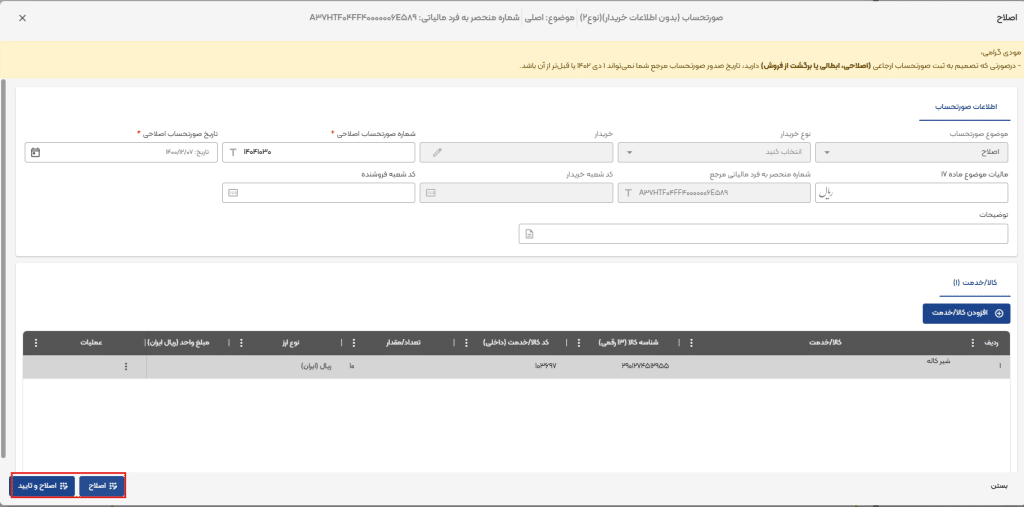Click the اصلاح و تایید button

coord(43,486)
